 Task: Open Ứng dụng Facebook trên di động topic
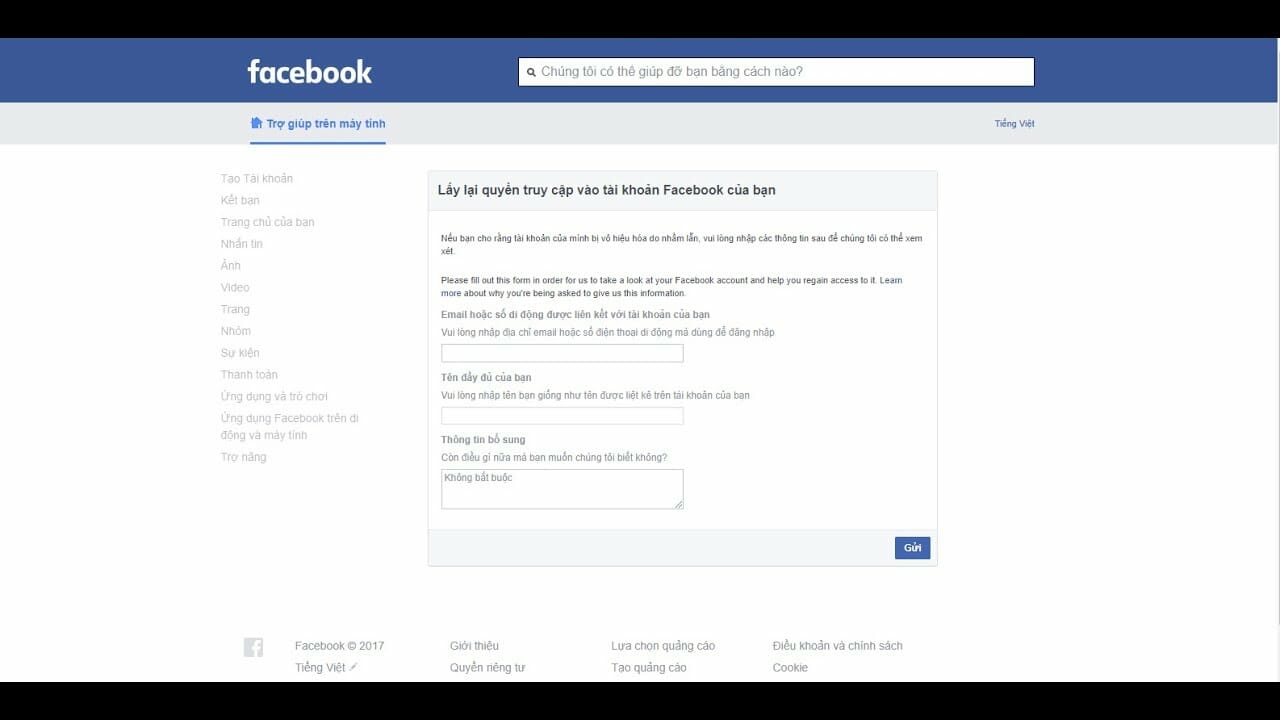[289, 427]
